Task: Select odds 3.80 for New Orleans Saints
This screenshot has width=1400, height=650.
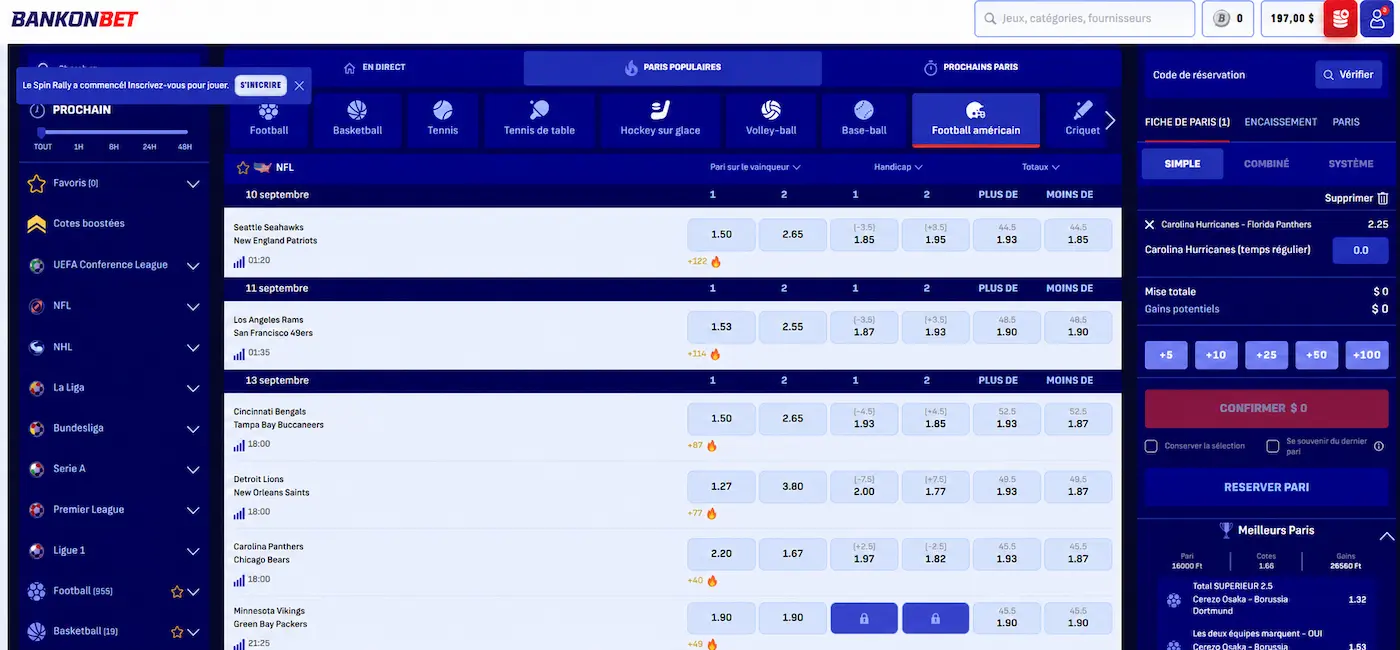Action: coord(792,487)
